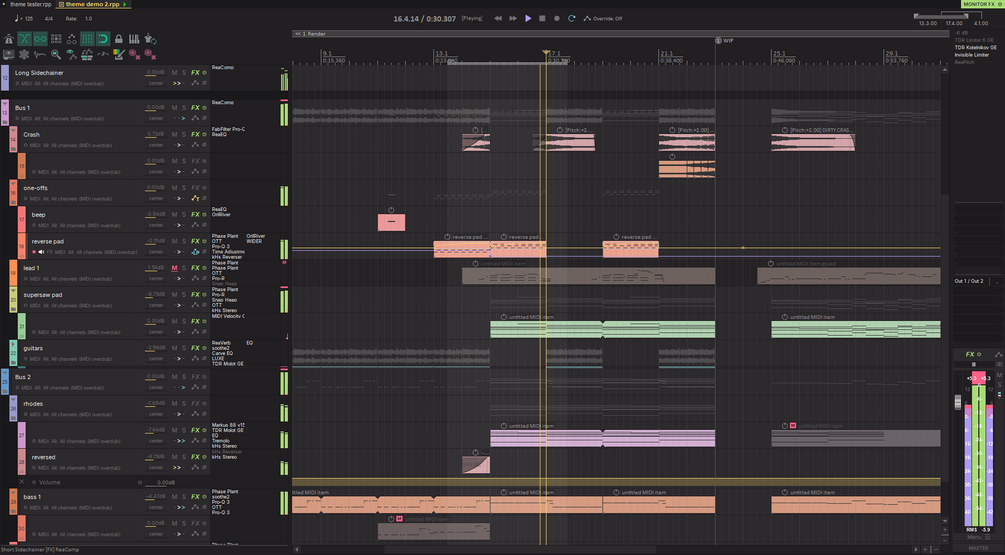1005x555 pixels.
Task: Click the master track FX button
Action: point(970,354)
